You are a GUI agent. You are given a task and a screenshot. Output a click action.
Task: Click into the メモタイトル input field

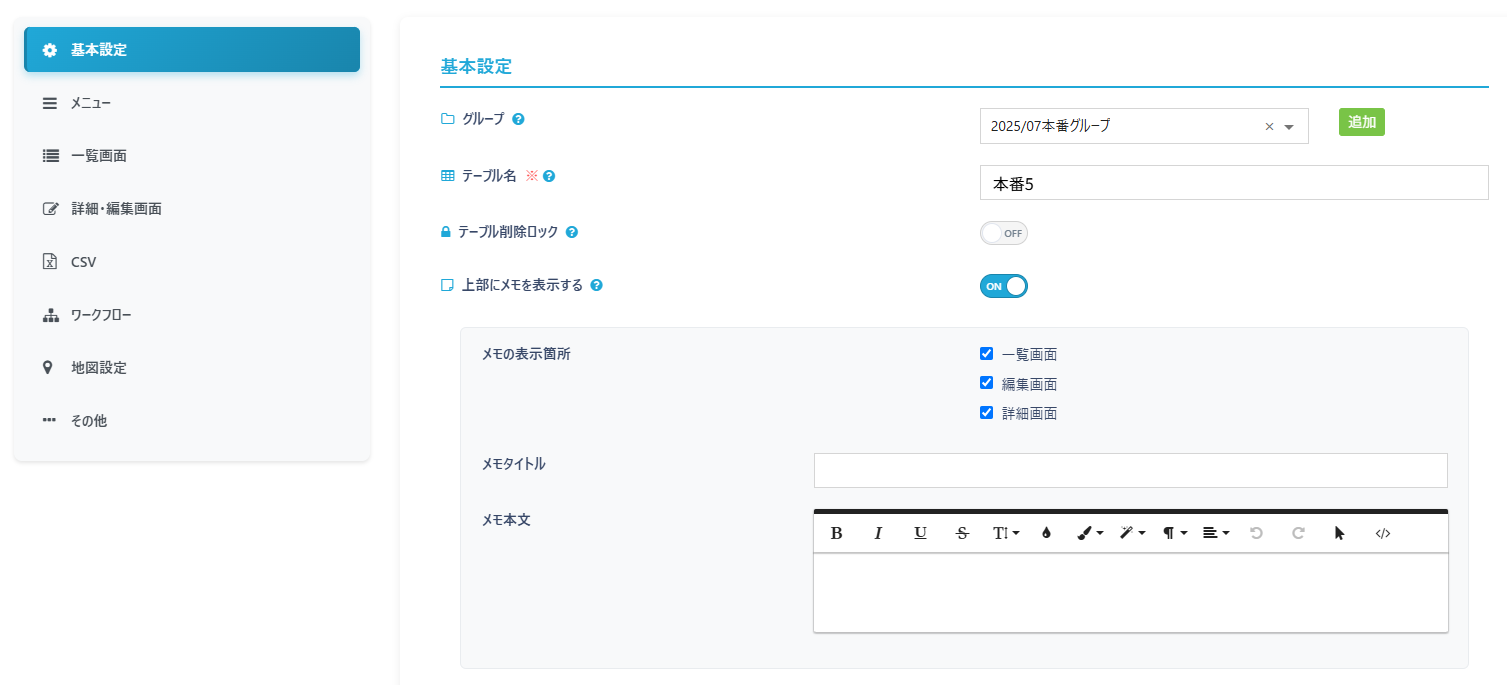(x=1130, y=470)
